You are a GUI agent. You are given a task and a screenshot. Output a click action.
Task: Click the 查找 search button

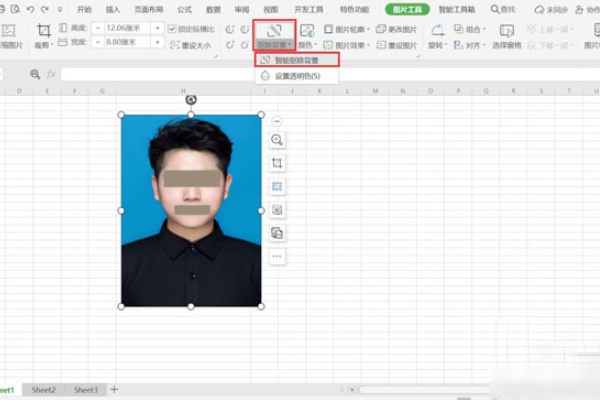tap(503, 9)
